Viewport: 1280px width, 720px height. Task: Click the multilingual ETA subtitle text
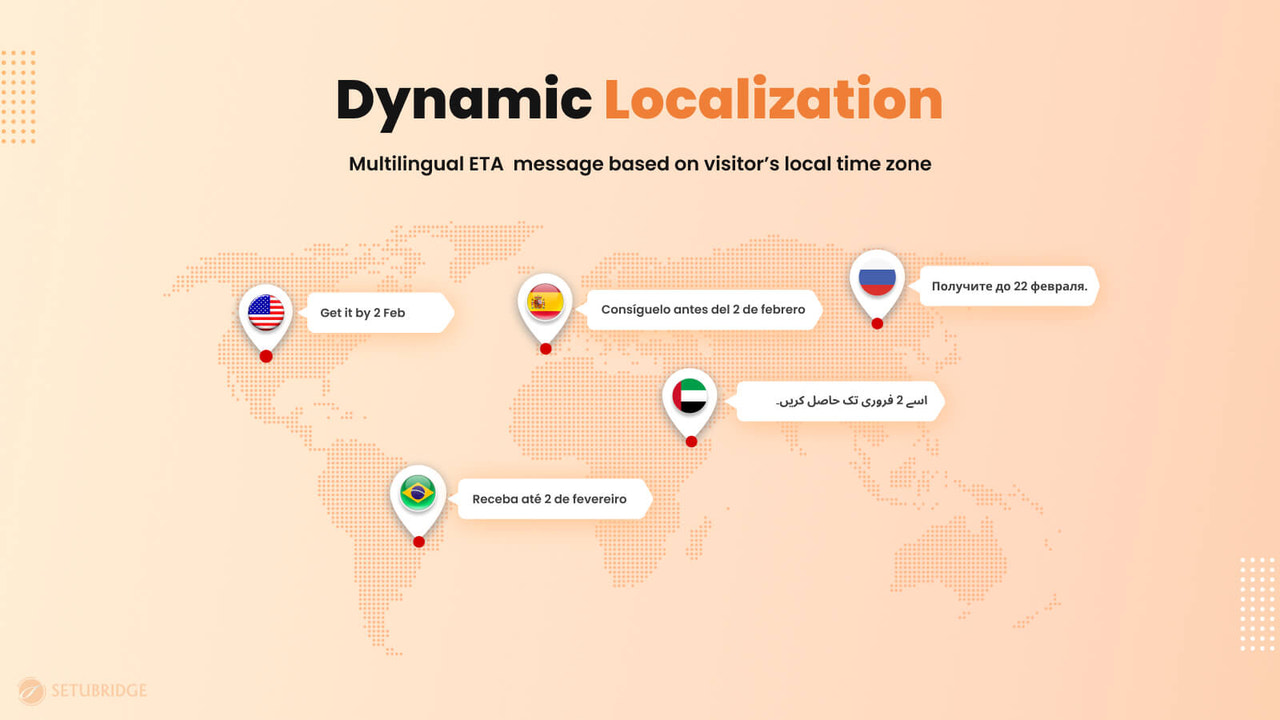pyautogui.click(x=640, y=163)
